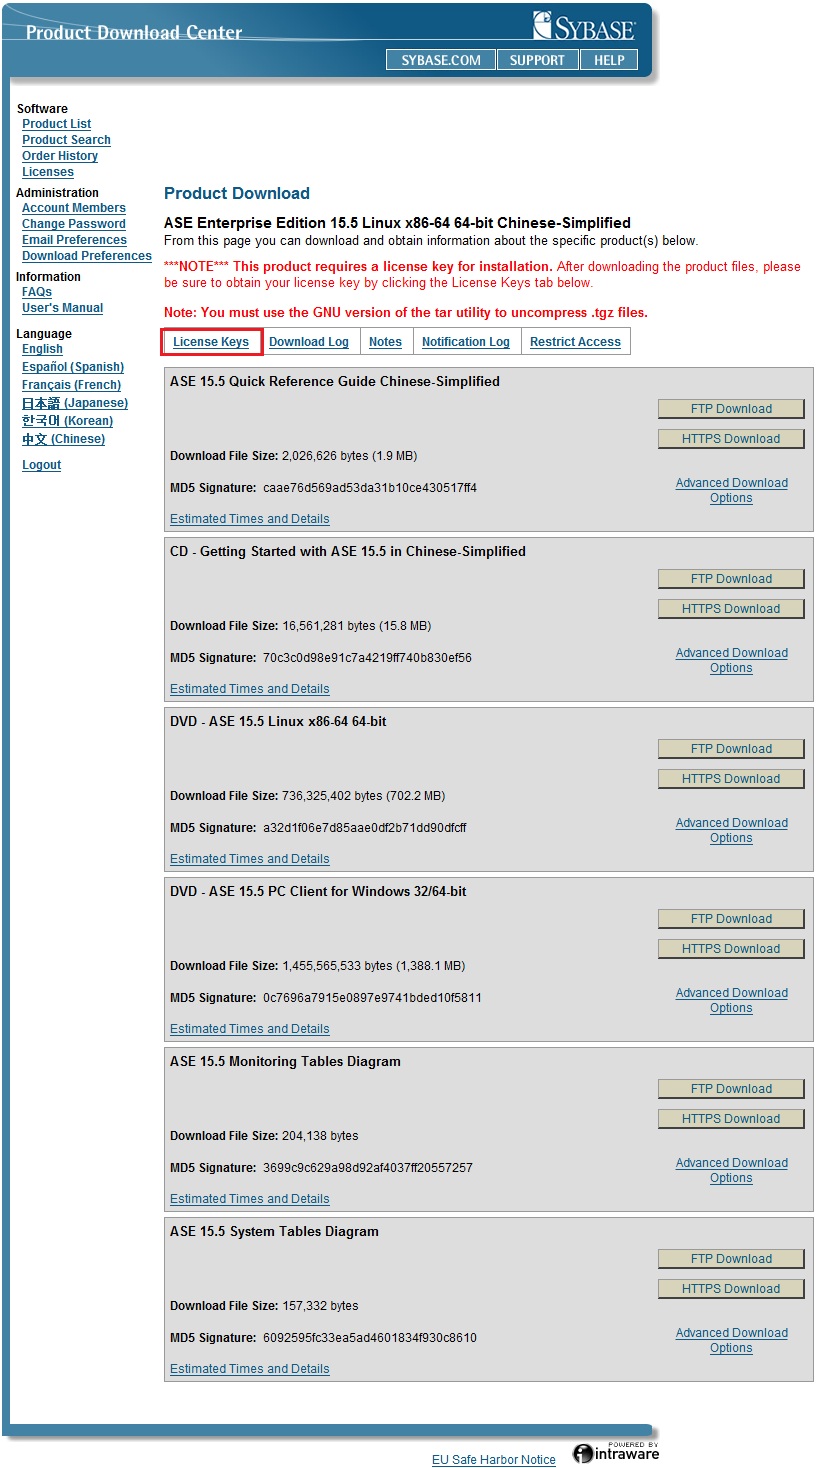Open the Notes tab
The image size is (836, 1468).
[385, 342]
